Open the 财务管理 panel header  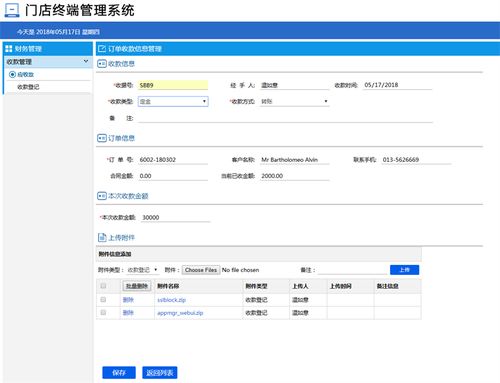tap(48, 49)
